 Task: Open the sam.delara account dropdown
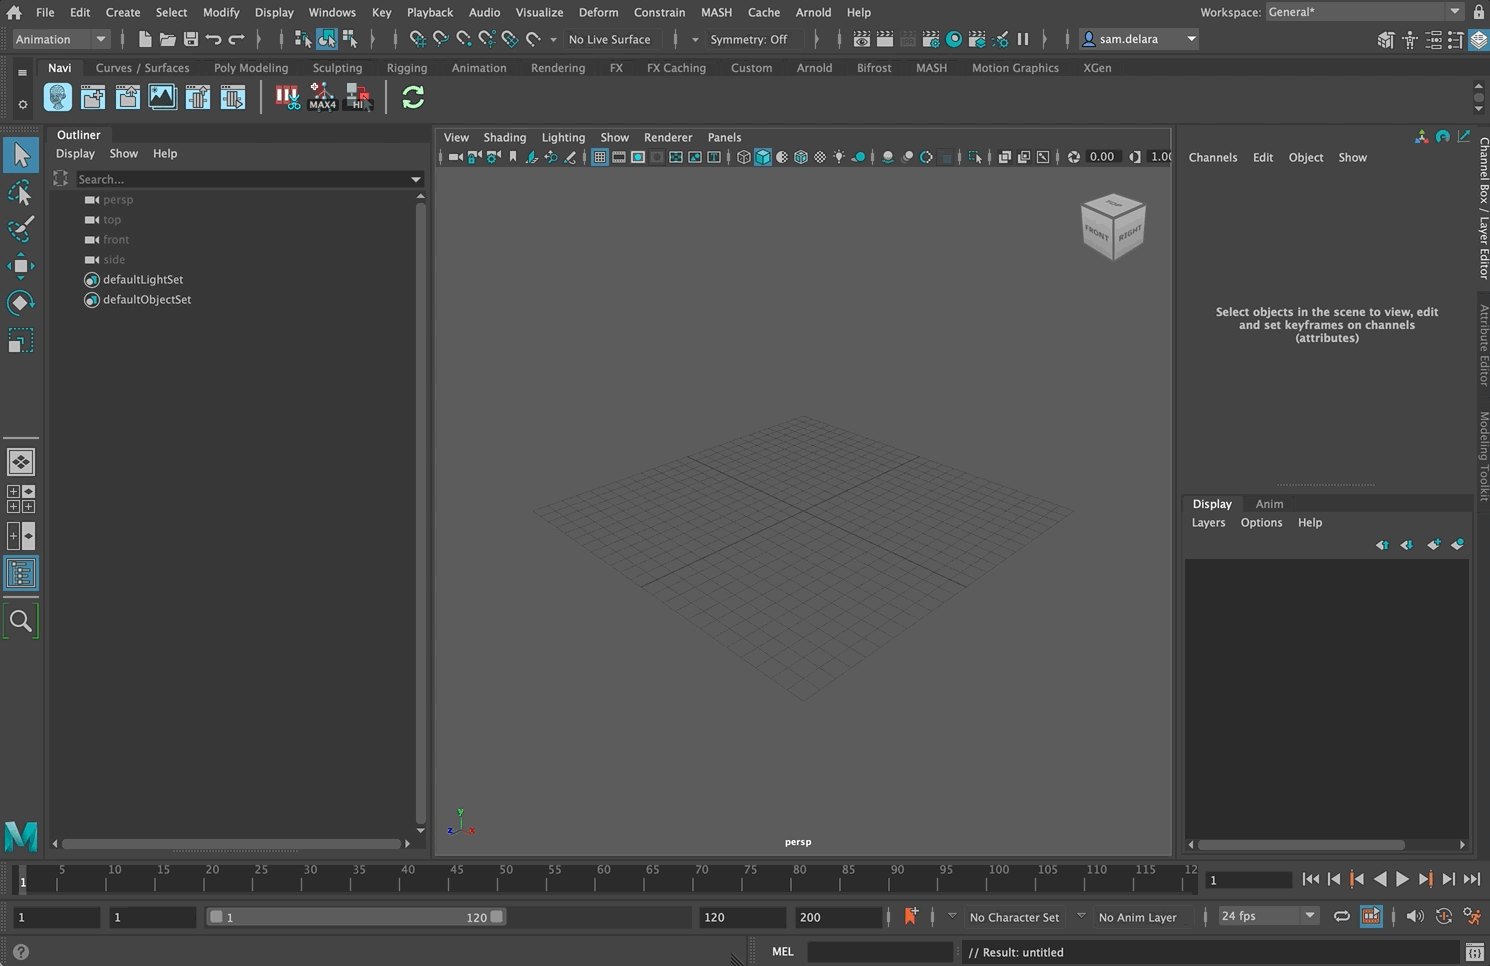pyautogui.click(x=1140, y=39)
